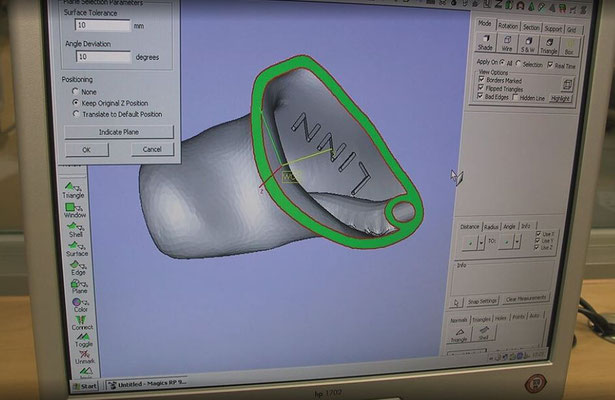The width and height of the screenshot is (615, 400).
Task: Click the pointer icon button beside Snap Settings
Action: [456, 302]
